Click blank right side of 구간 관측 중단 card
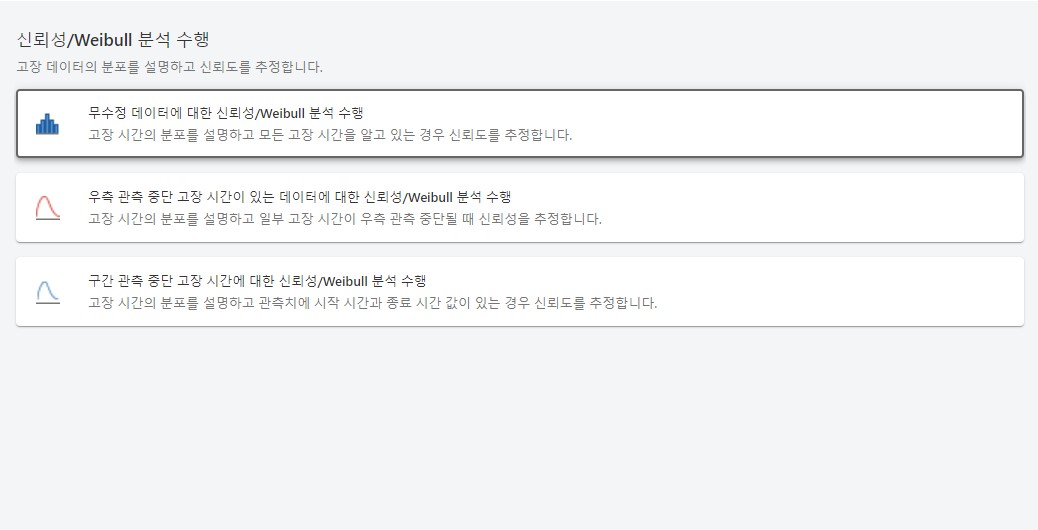The image size is (1038, 530). pyautogui.click(x=850, y=291)
